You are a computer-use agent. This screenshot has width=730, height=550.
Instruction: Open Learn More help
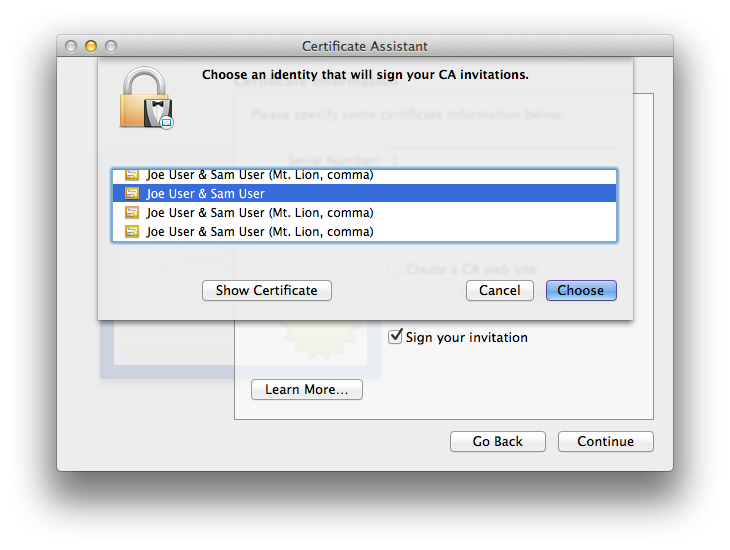[306, 390]
